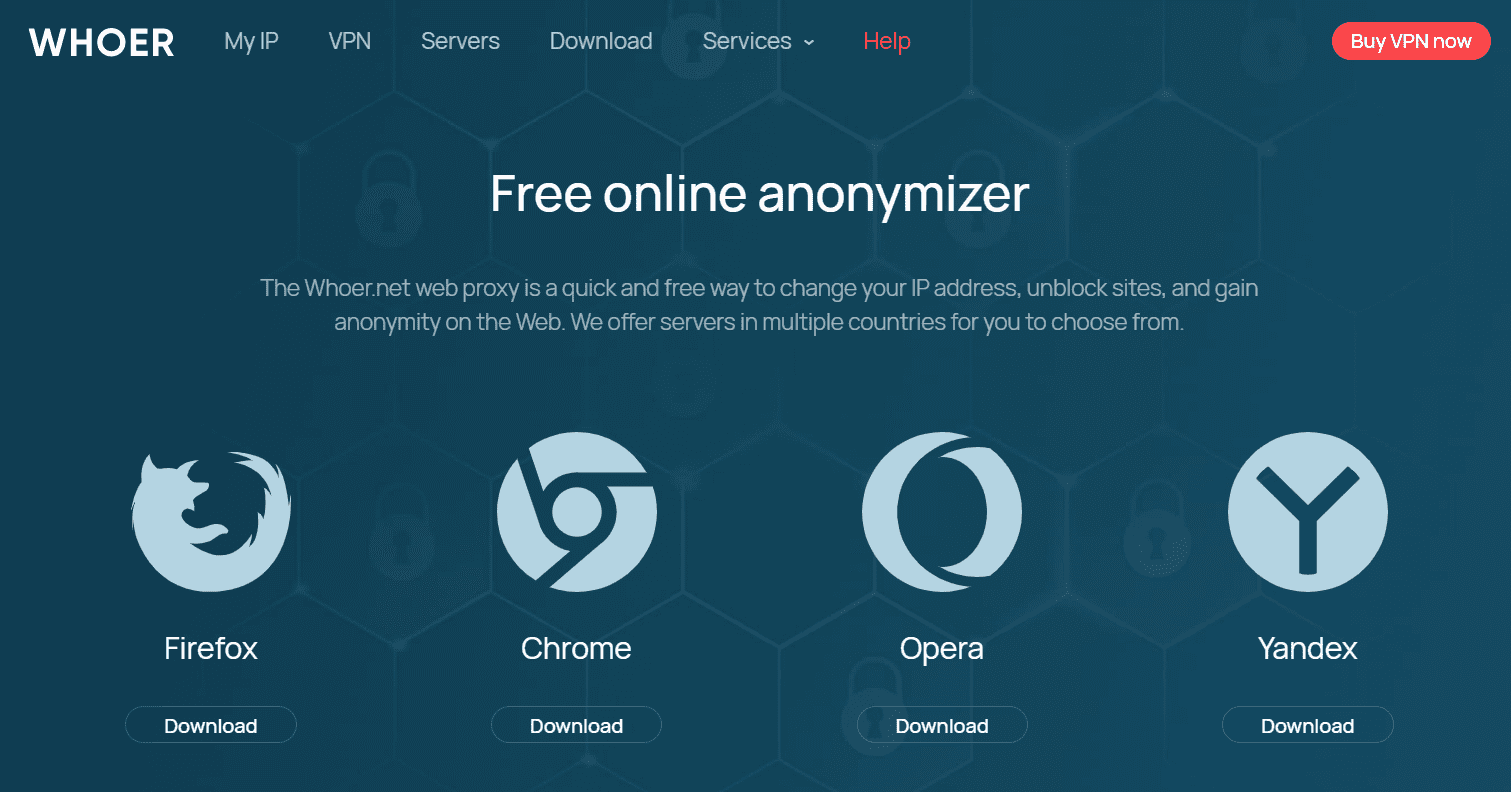Open the red Help link
Viewport: 1511px width, 792px height.
887,41
